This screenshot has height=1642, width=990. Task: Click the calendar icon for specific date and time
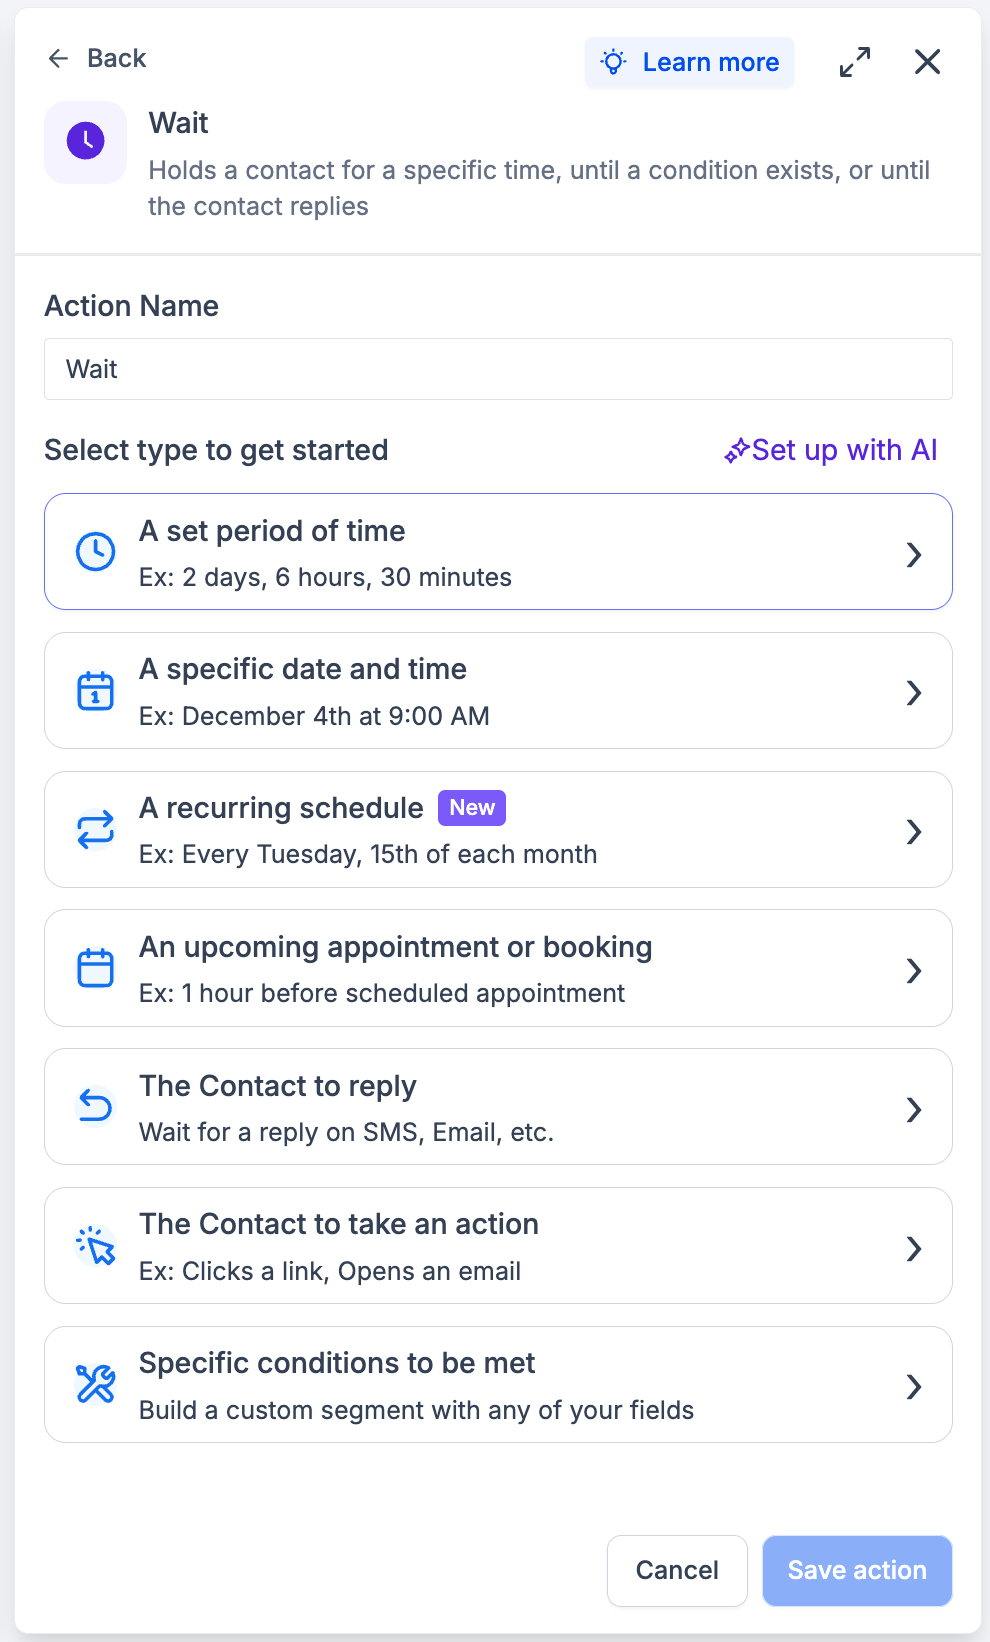click(96, 691)
